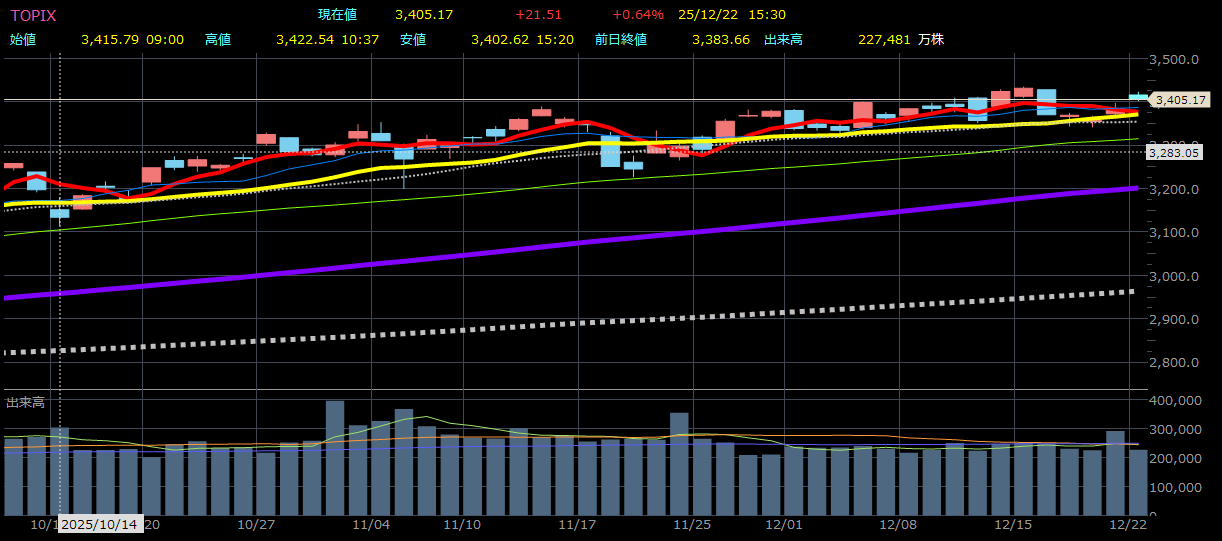Select the +0.64% change percentage

tap(637, 15)
